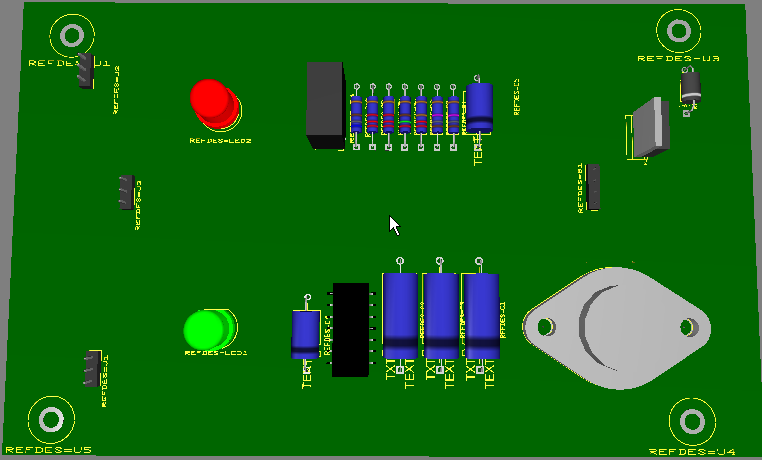Select the top-right mounting hole U3
This screenshot has width=762, height=460.
click(x=680, y=30)
